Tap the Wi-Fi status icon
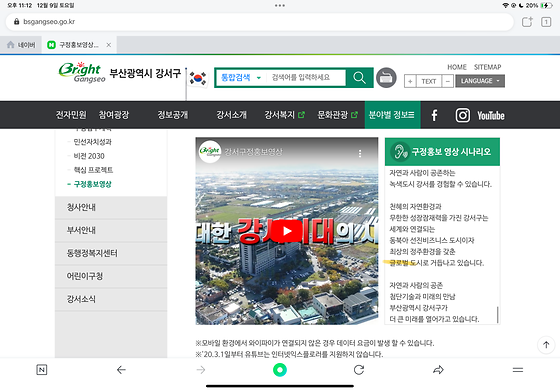This screenshot has height=391, width=560. [505, 5]
